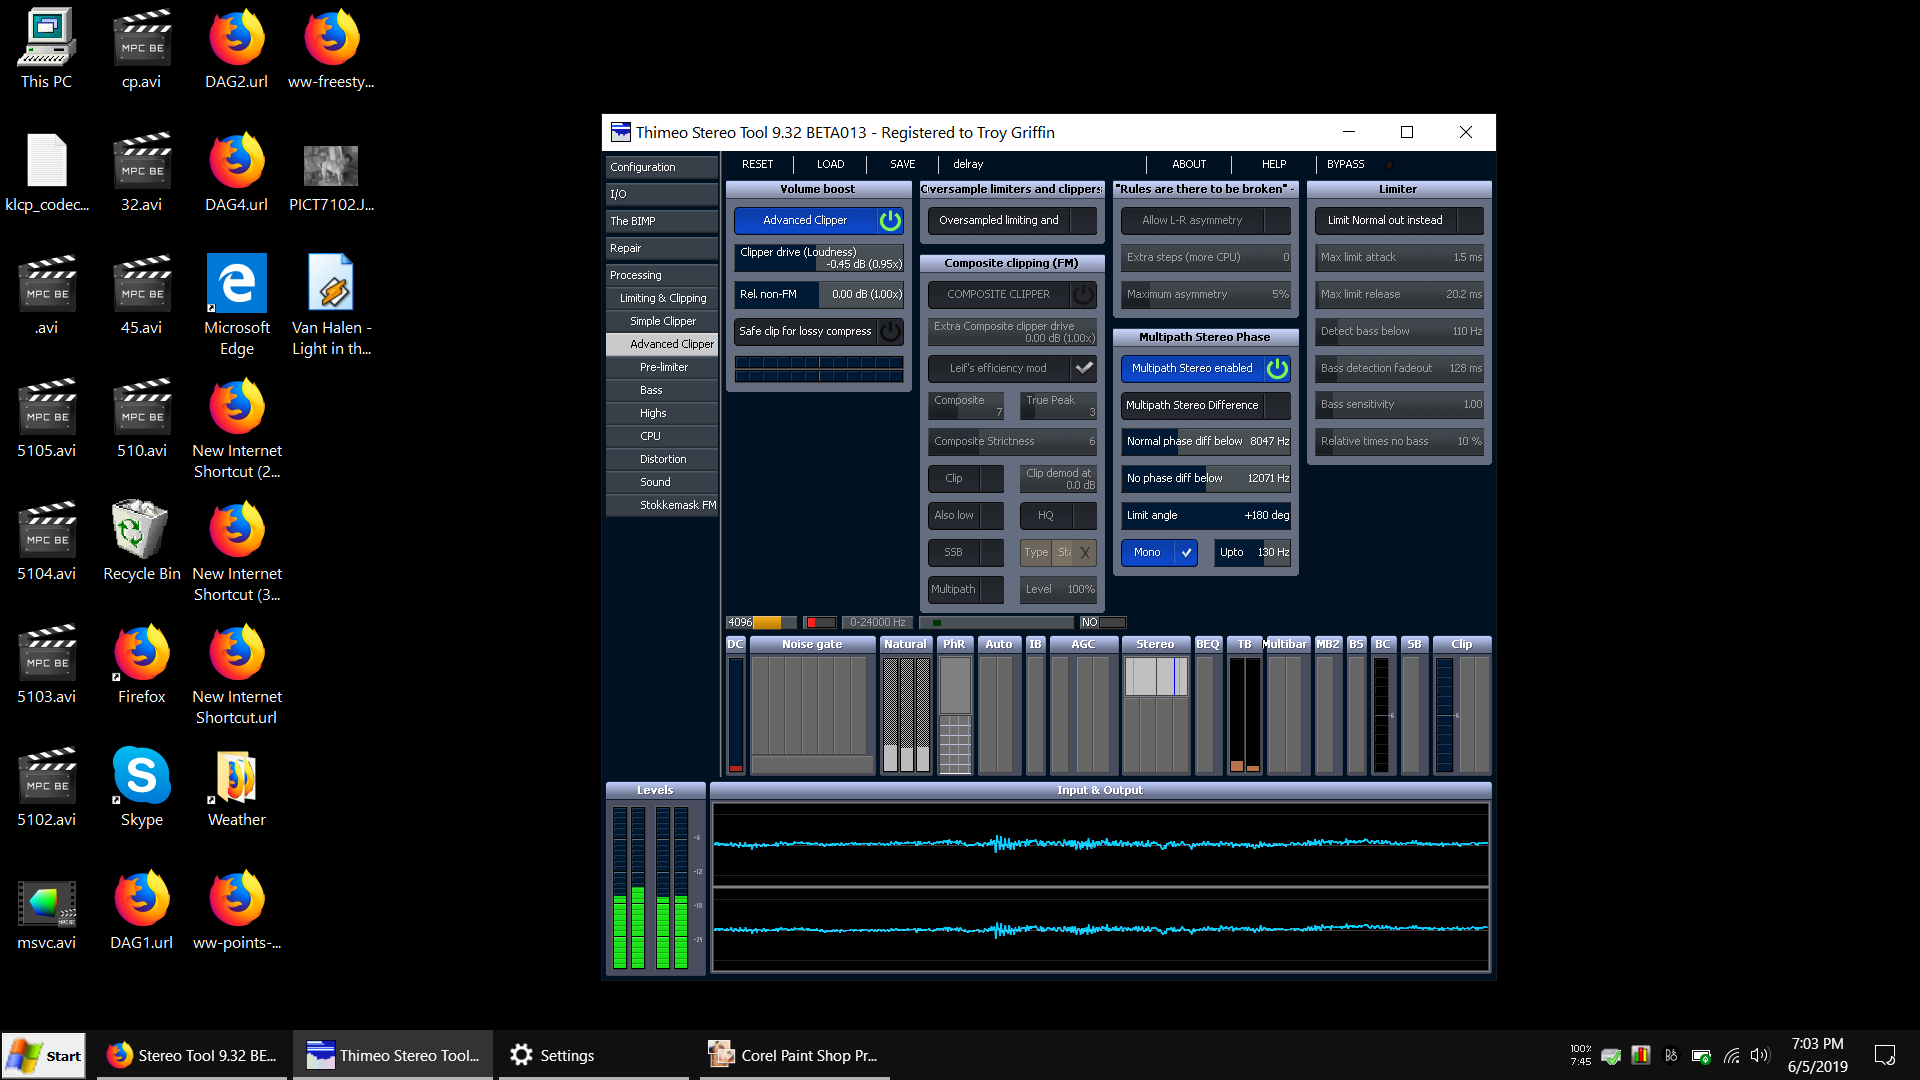Screen dimensions: 1920x1080
Task: Toggle Safe clip for lossy compress power
Action: click(889, 331)
